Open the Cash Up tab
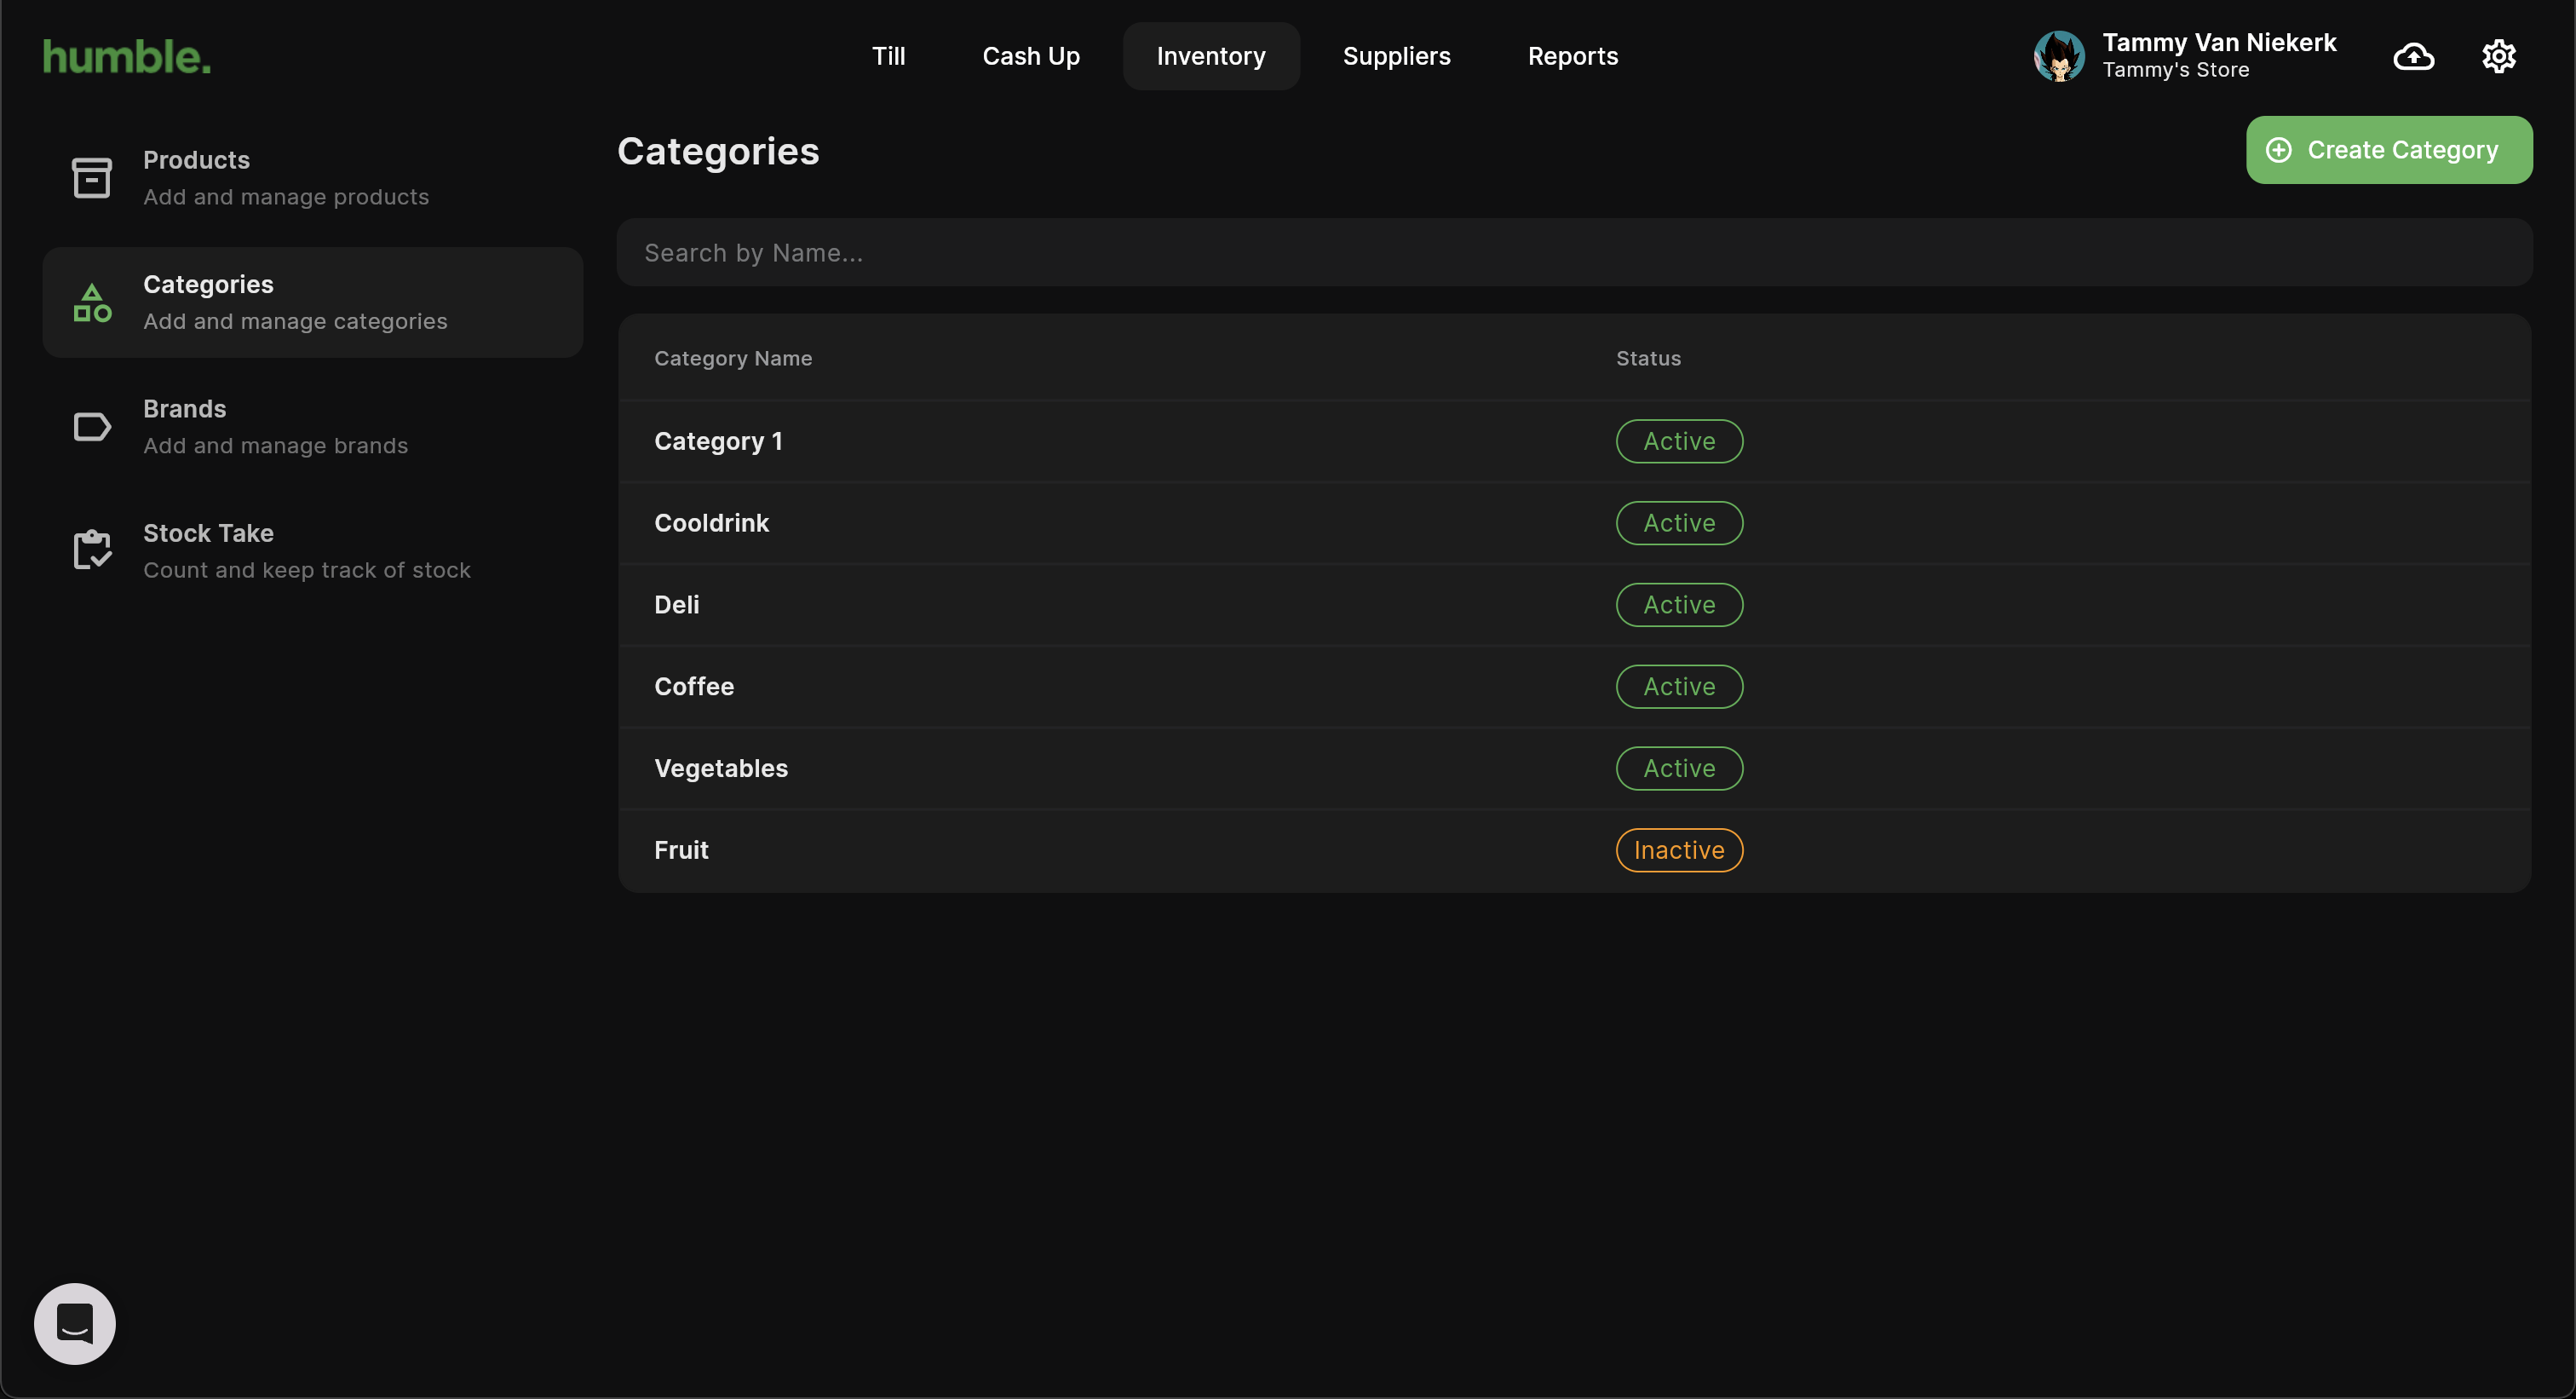Viewport: 2576px width, 1399px height. (1031, 56)
